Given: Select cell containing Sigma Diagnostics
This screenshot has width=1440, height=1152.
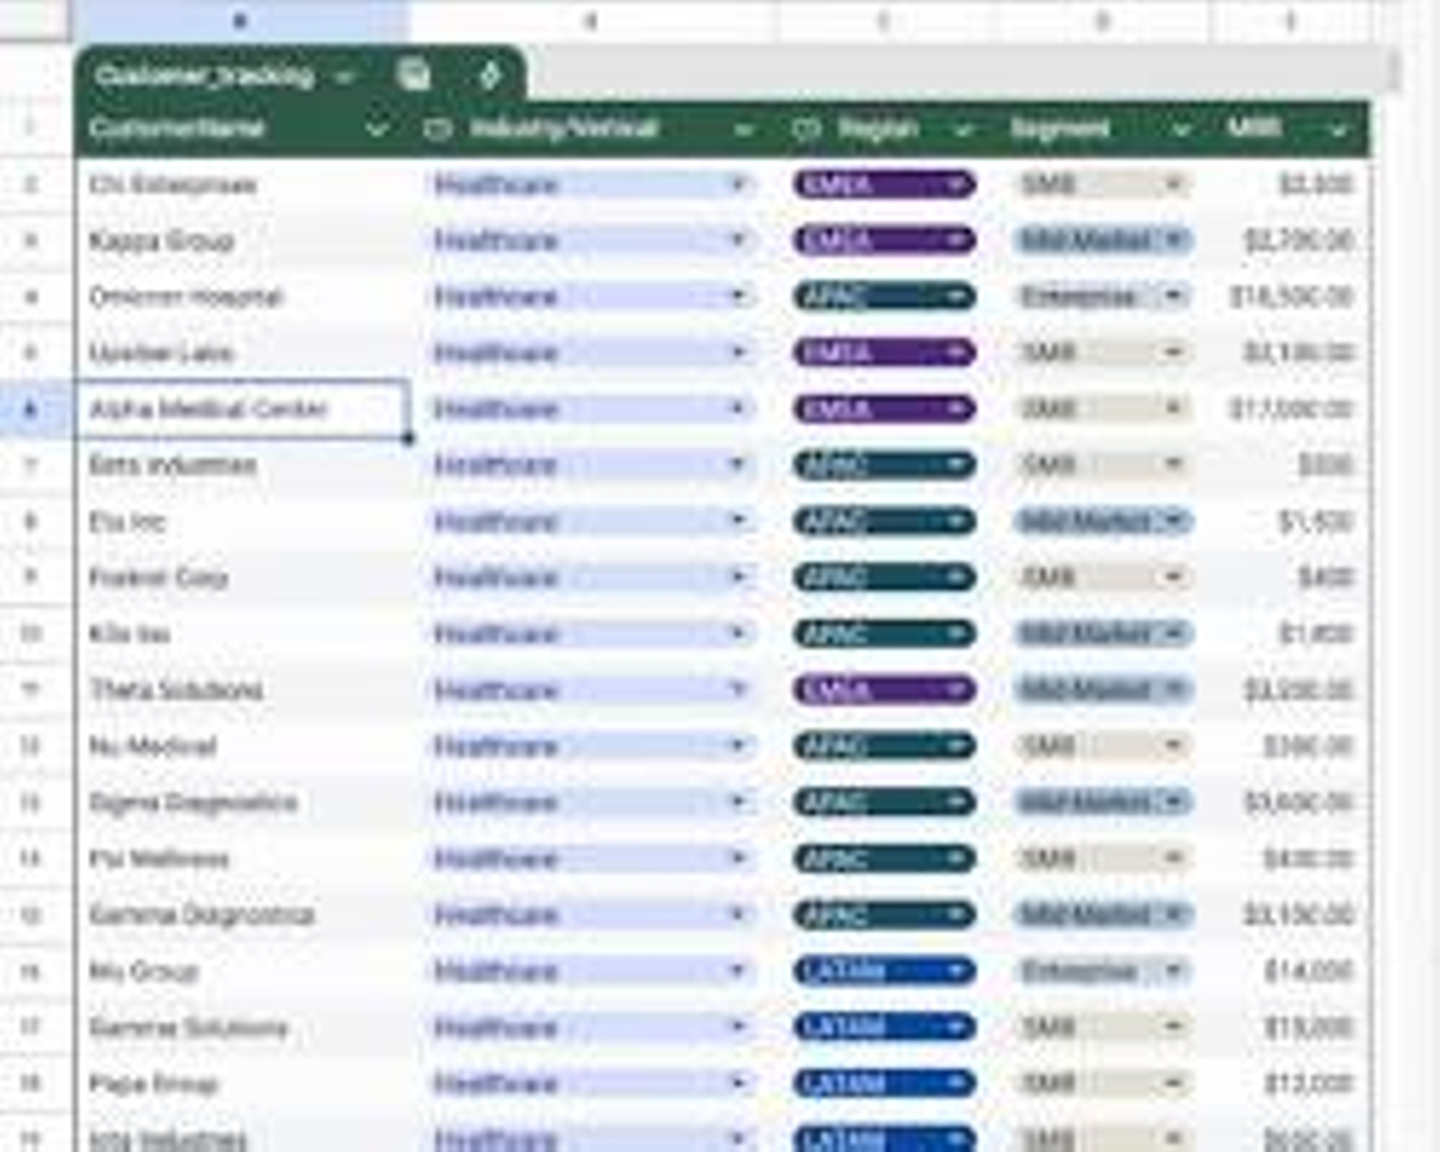Looking at the screenshot, I should pyautogui.click(x=242, y=802).
